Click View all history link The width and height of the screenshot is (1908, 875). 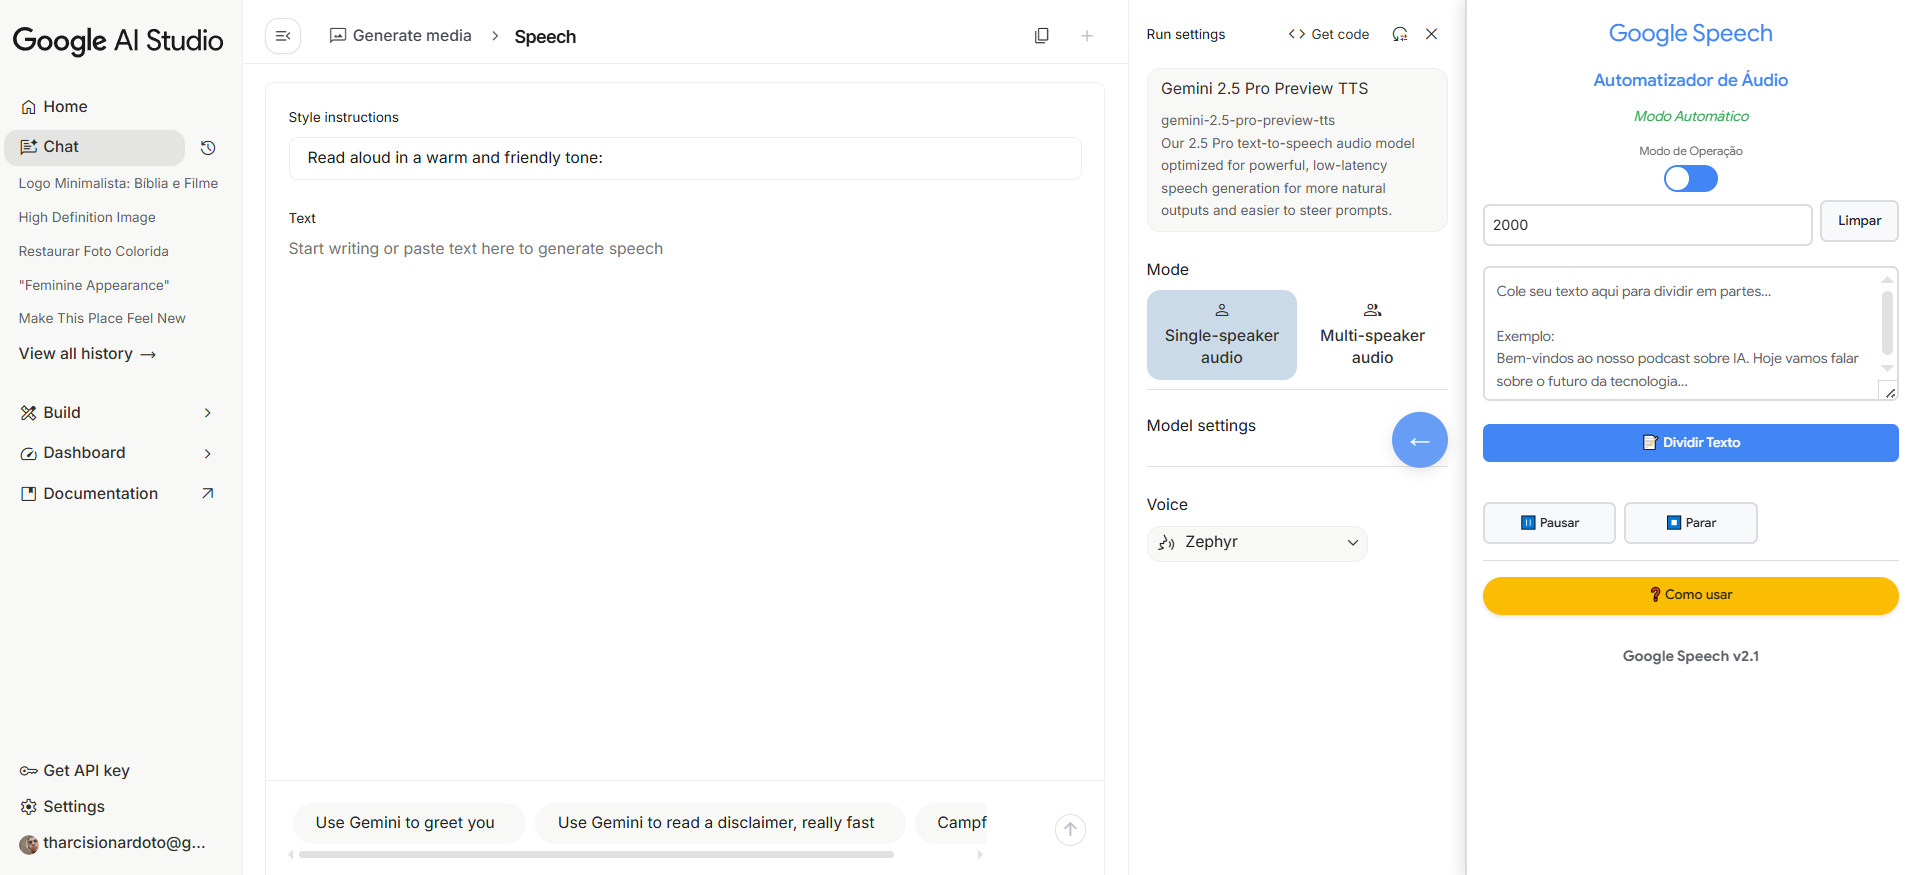tap(87, 354)
